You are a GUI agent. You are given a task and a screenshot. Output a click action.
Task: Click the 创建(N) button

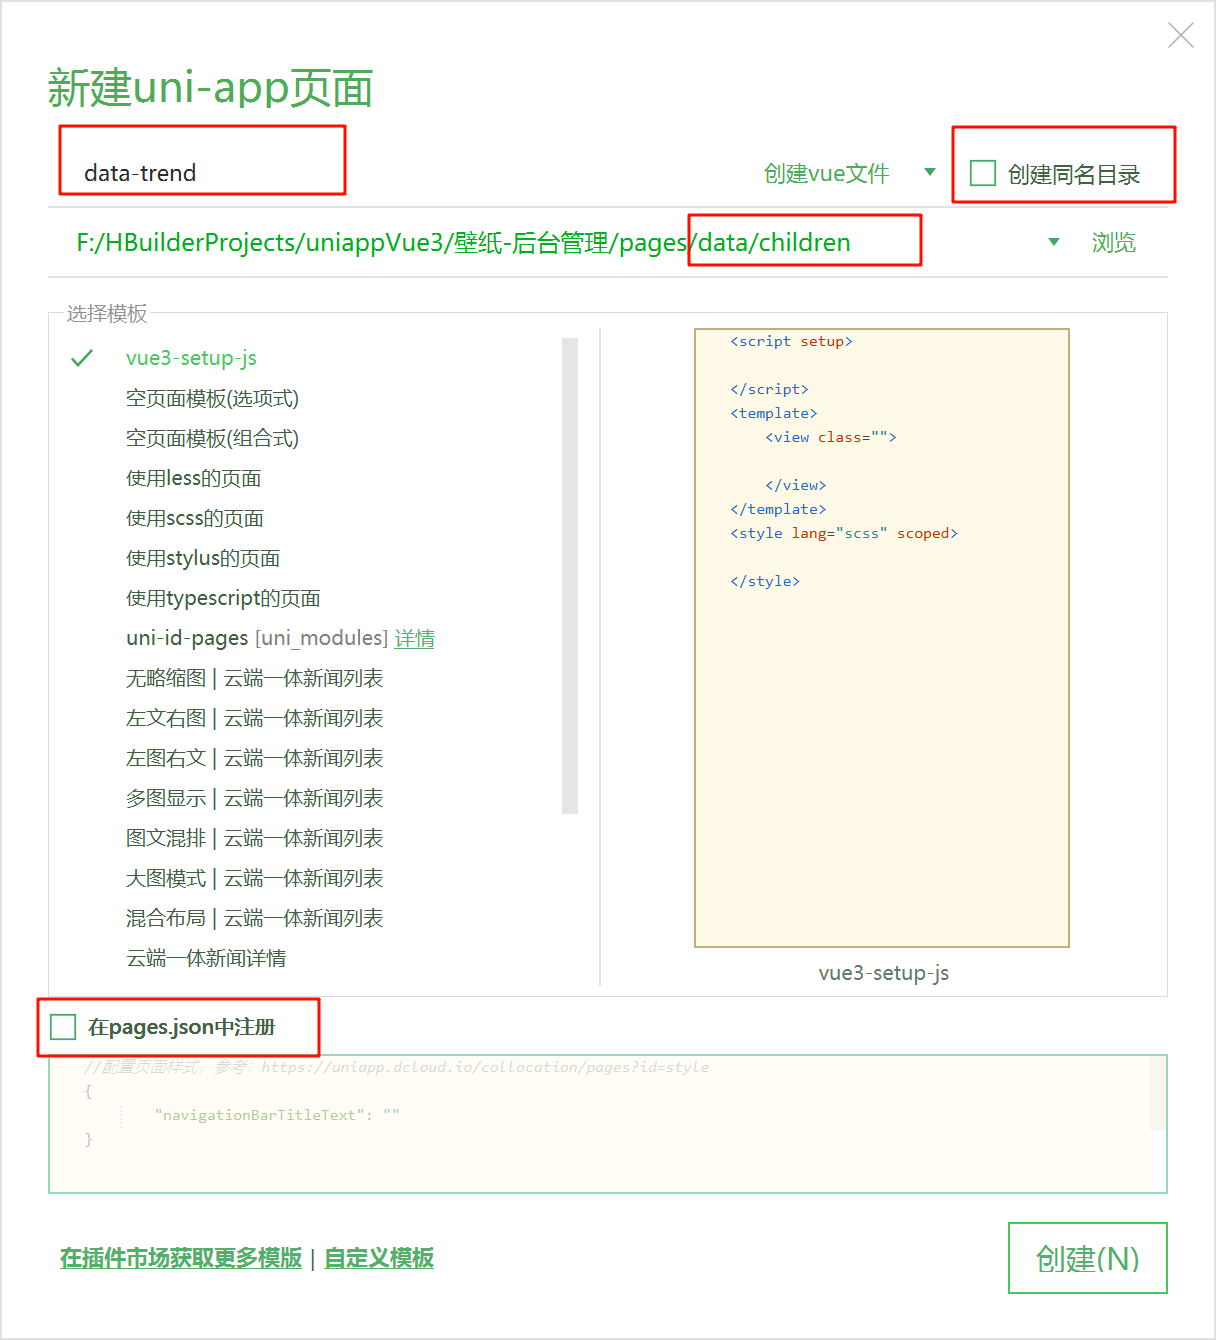pos(1088,1258)
